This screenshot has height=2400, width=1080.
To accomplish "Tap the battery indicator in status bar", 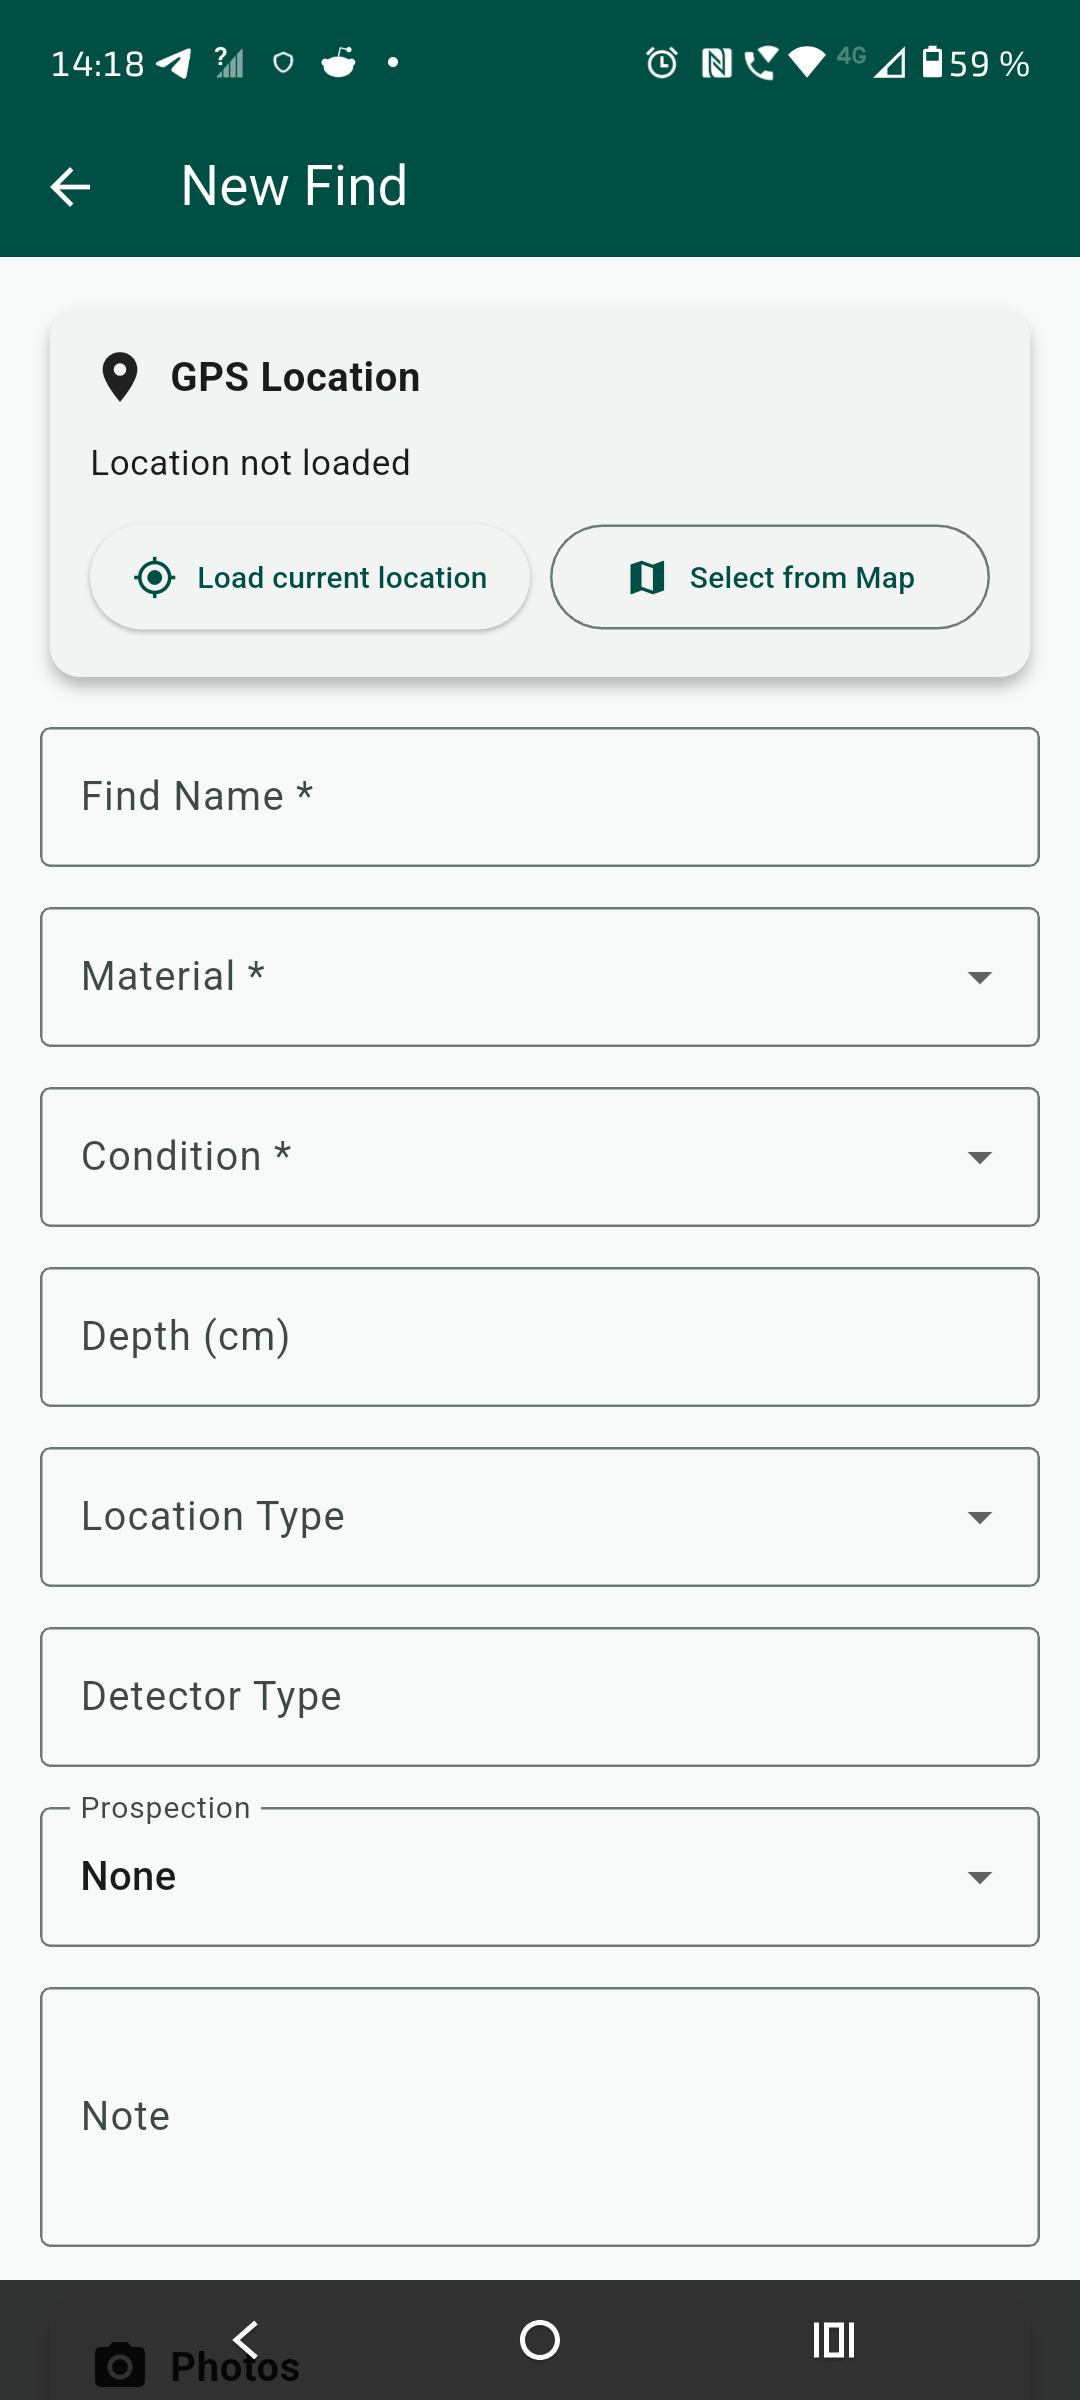I will [x=932, y=62].
